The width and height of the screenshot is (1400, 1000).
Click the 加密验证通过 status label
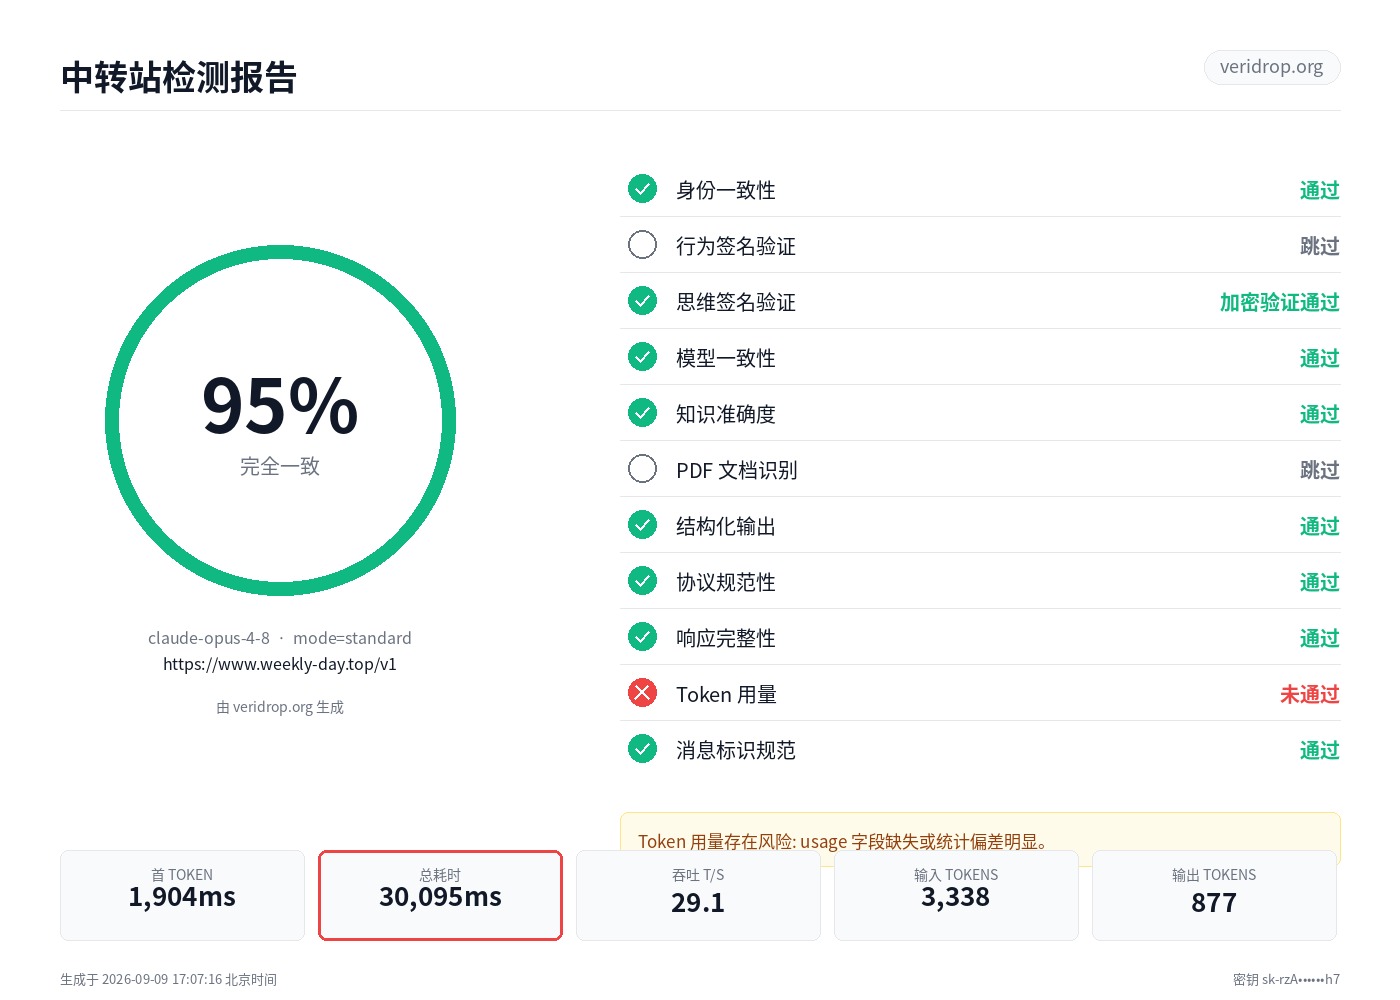(x=1279, y=302)
